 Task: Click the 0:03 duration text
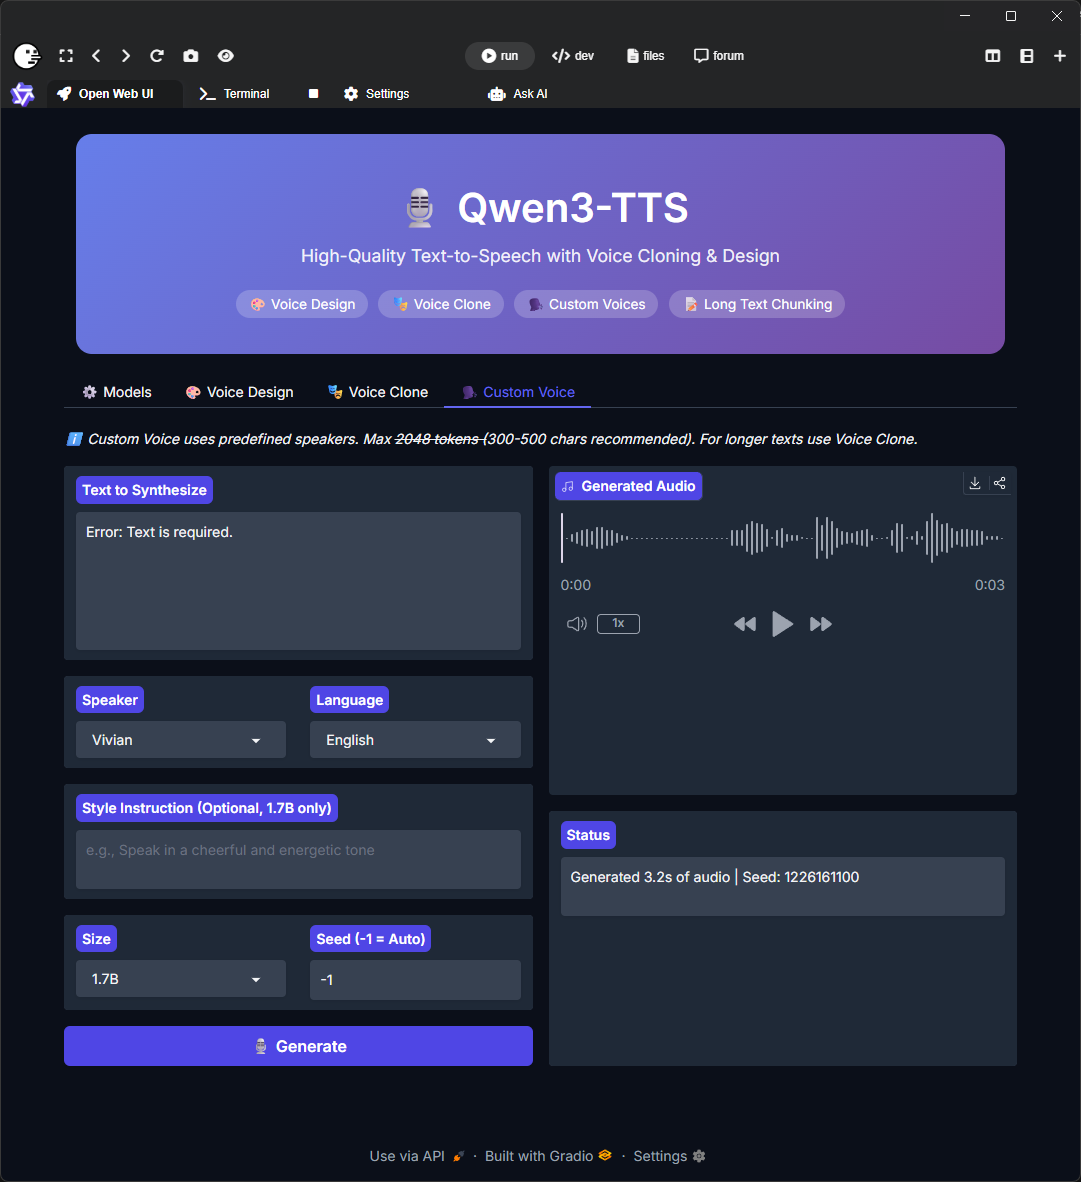989,585
